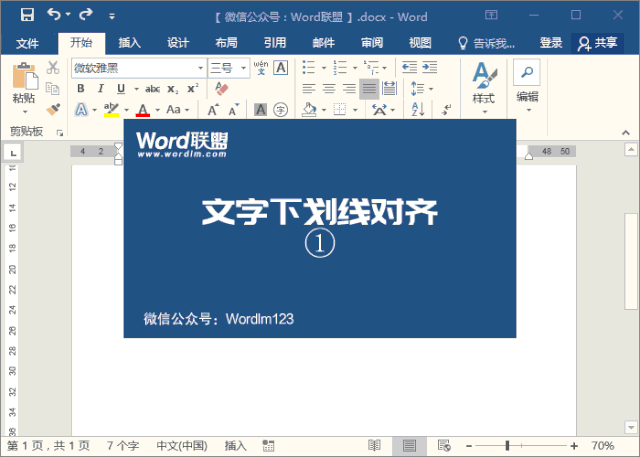The height and width of the screenshot is (457, 640).
Task: Switch to Web Layout view in status bar
Action: (444, 445)
